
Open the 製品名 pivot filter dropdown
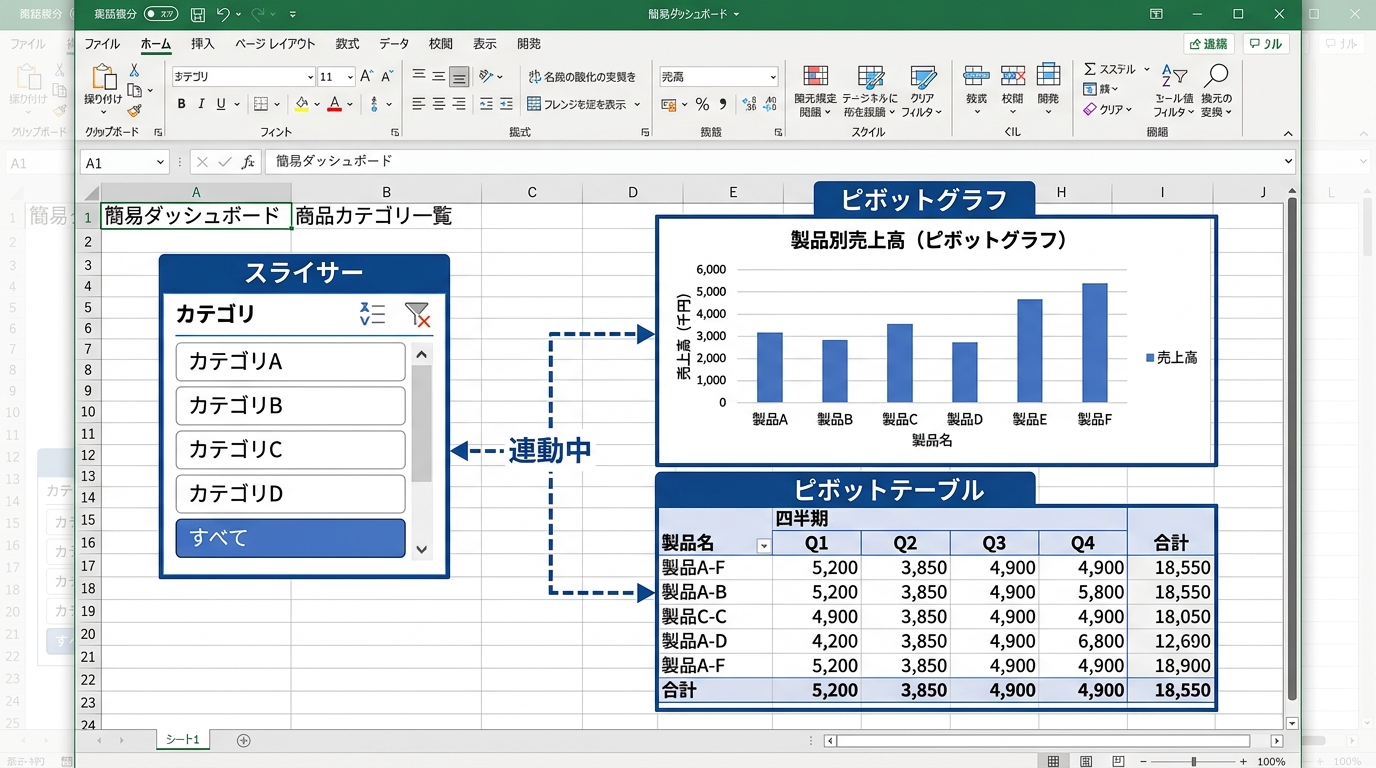click(764, 546)
